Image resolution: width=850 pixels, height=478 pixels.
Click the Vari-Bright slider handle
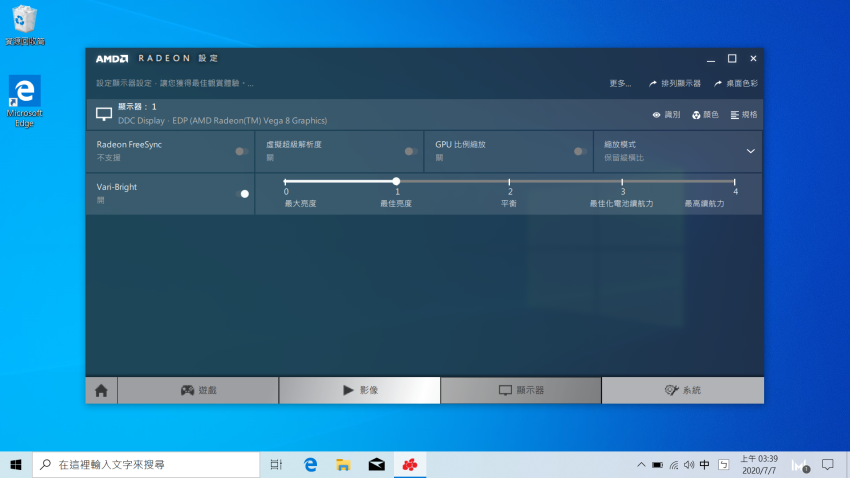pyautogui.click(x=396, y=181)
